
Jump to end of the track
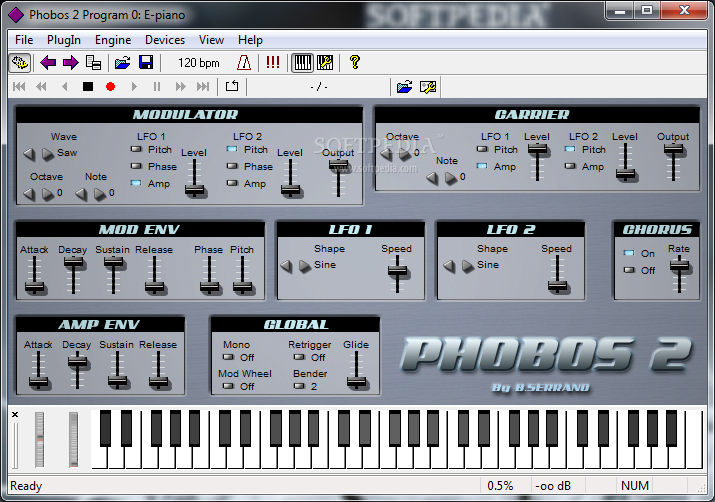point(203,86)
